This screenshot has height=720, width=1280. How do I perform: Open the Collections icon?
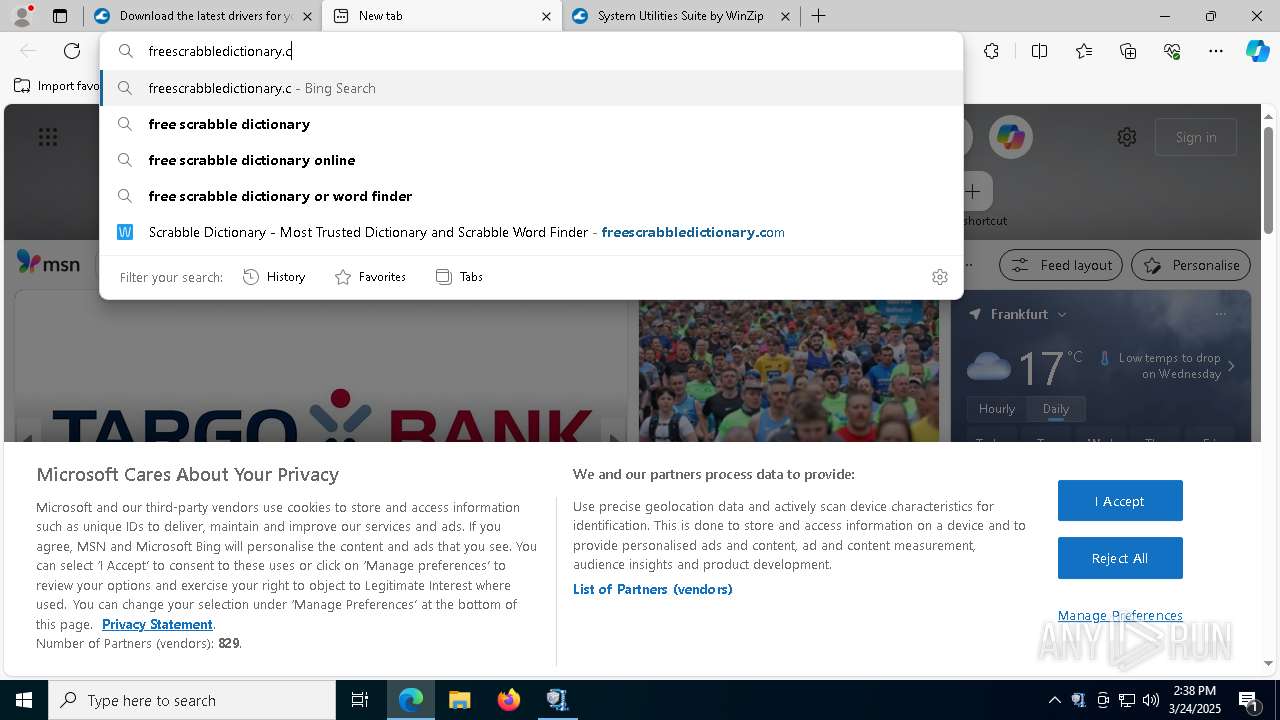(x=1128, y=51)
